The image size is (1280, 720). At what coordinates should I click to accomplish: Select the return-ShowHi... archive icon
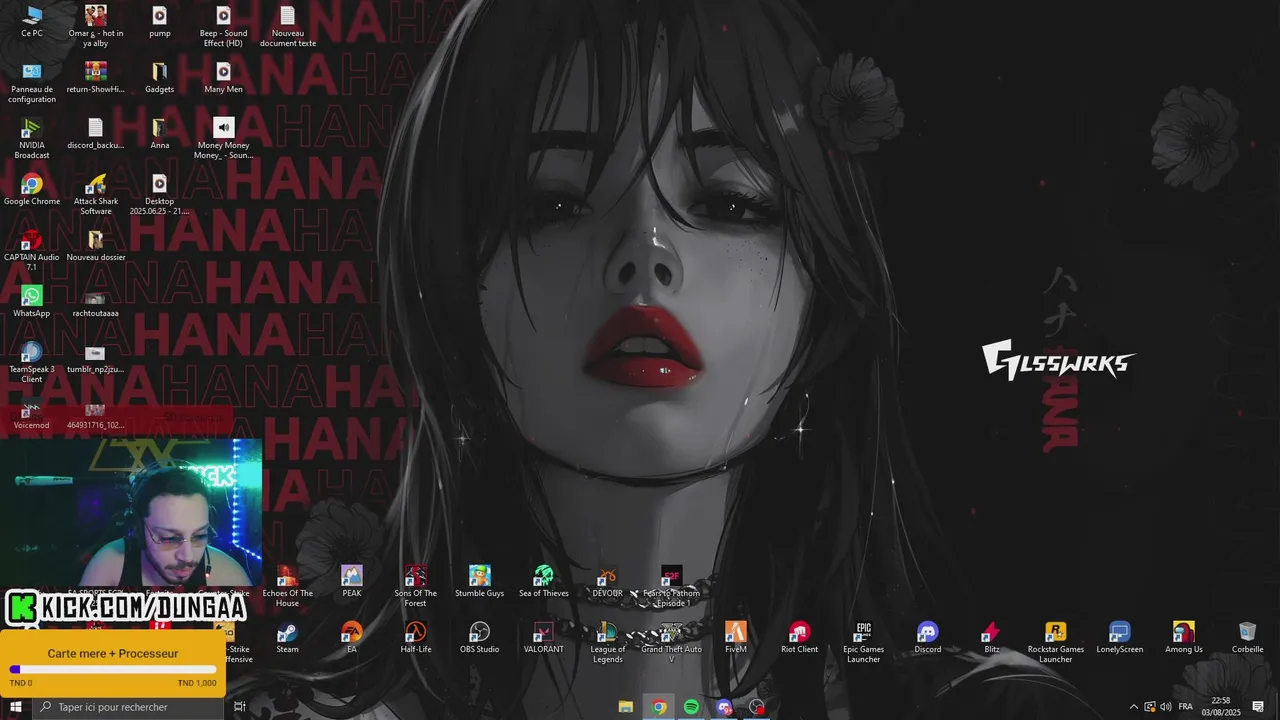coord(96,78)
